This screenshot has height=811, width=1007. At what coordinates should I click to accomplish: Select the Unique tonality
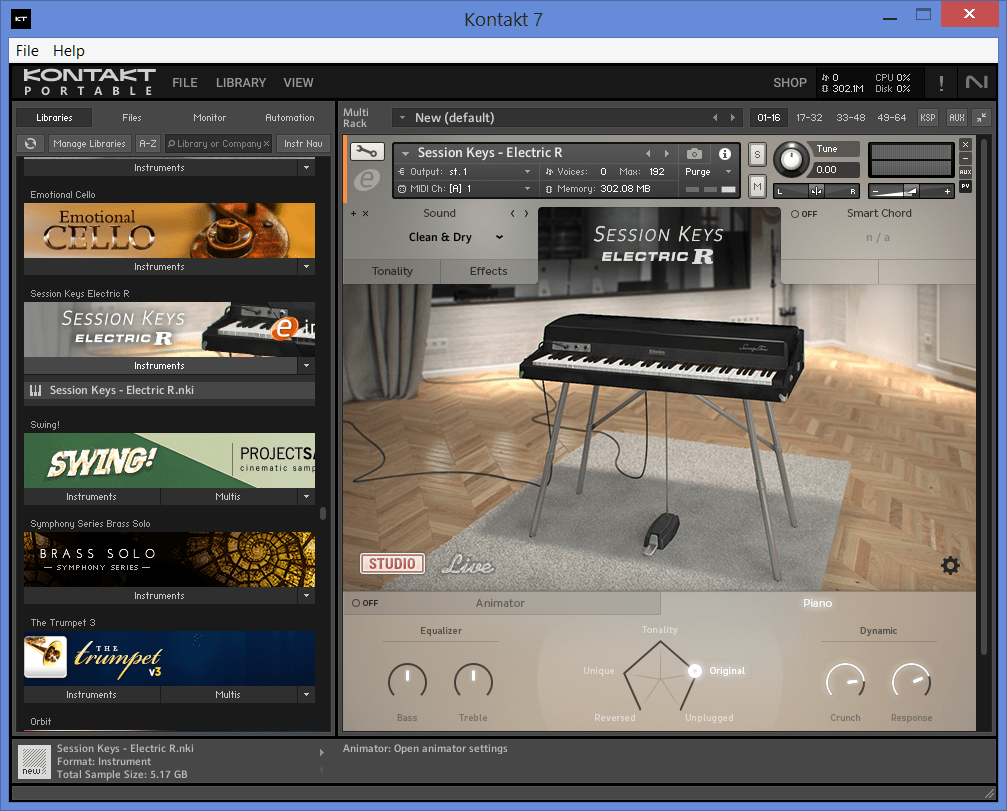tap(599, 670)
